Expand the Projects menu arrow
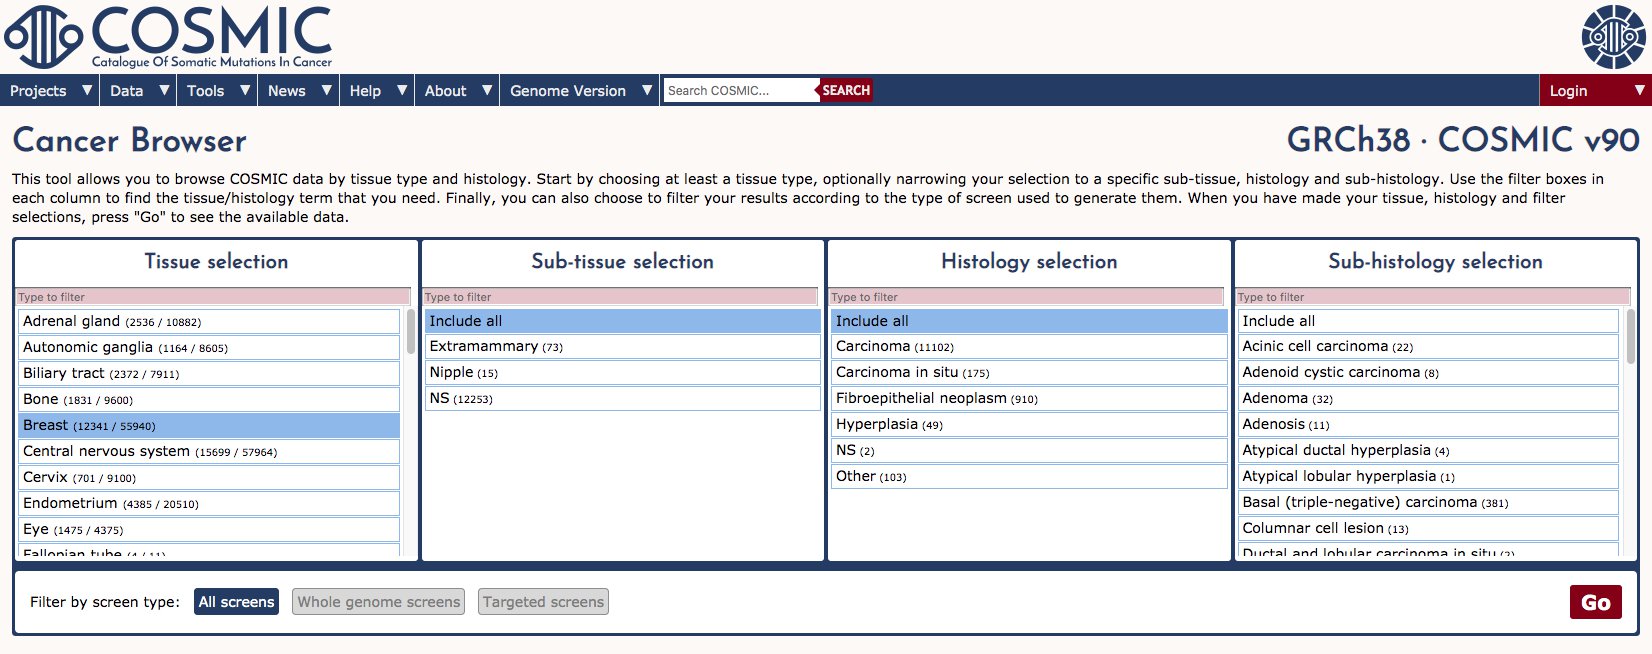 [x=87, y=90]
